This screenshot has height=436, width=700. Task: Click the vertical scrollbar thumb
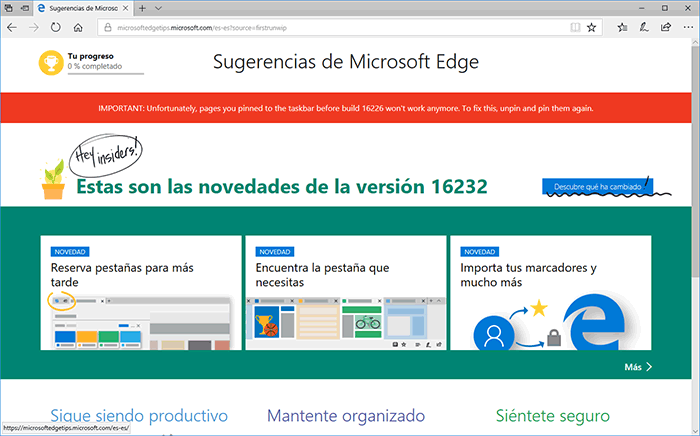coord(696,163)
